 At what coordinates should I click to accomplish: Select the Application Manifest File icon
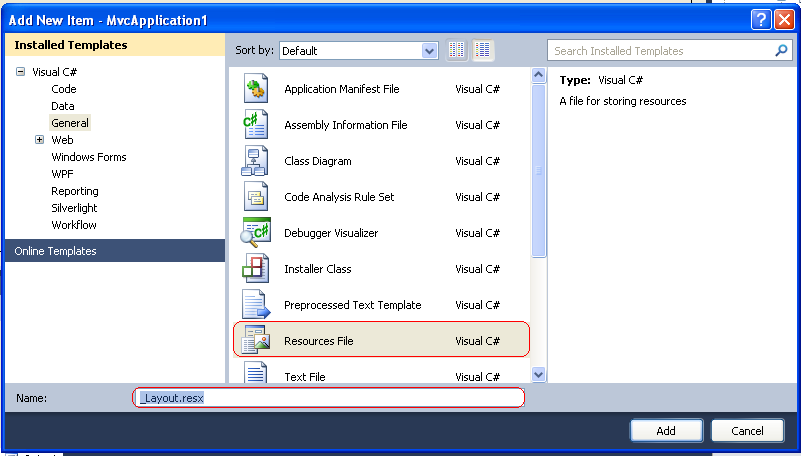(x=256, y=89)
